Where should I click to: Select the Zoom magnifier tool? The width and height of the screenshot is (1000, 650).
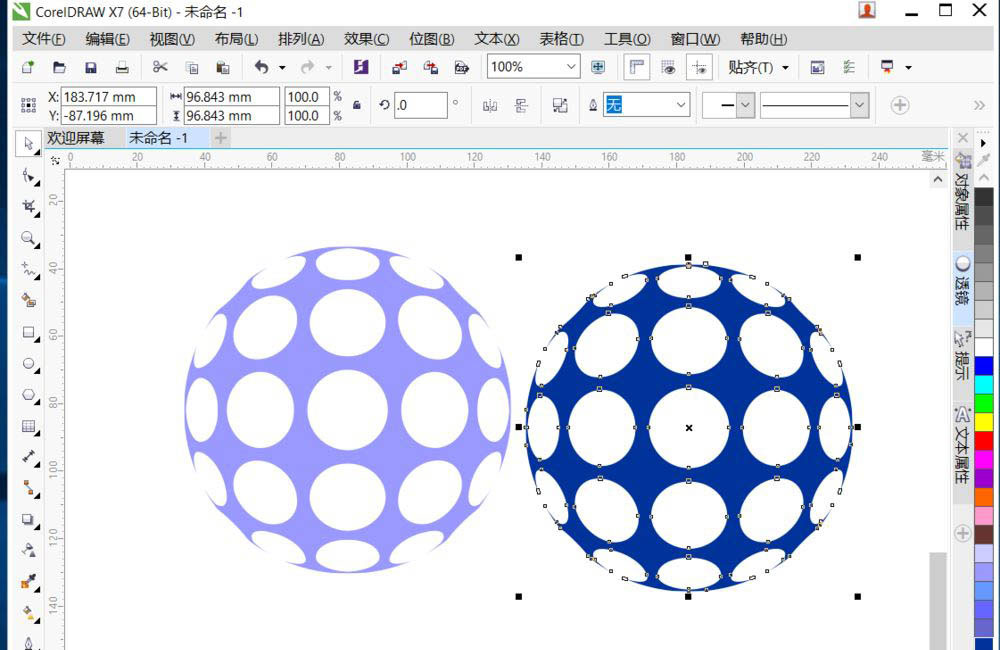[x=28, y=239]
